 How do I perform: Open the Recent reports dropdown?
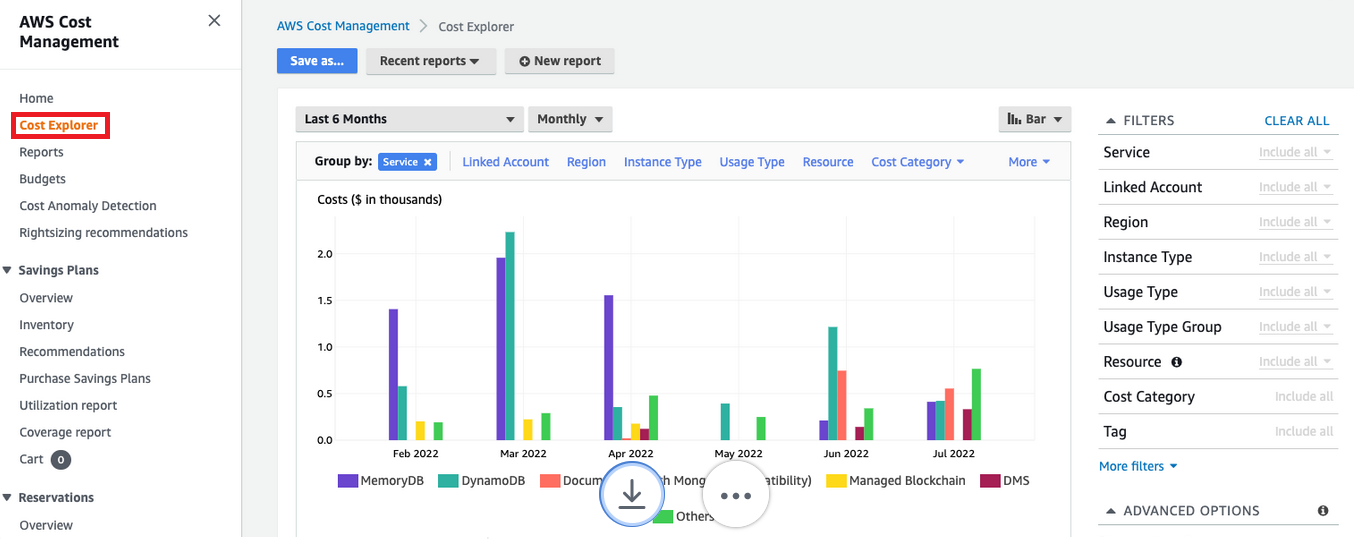tap(430, 61)
